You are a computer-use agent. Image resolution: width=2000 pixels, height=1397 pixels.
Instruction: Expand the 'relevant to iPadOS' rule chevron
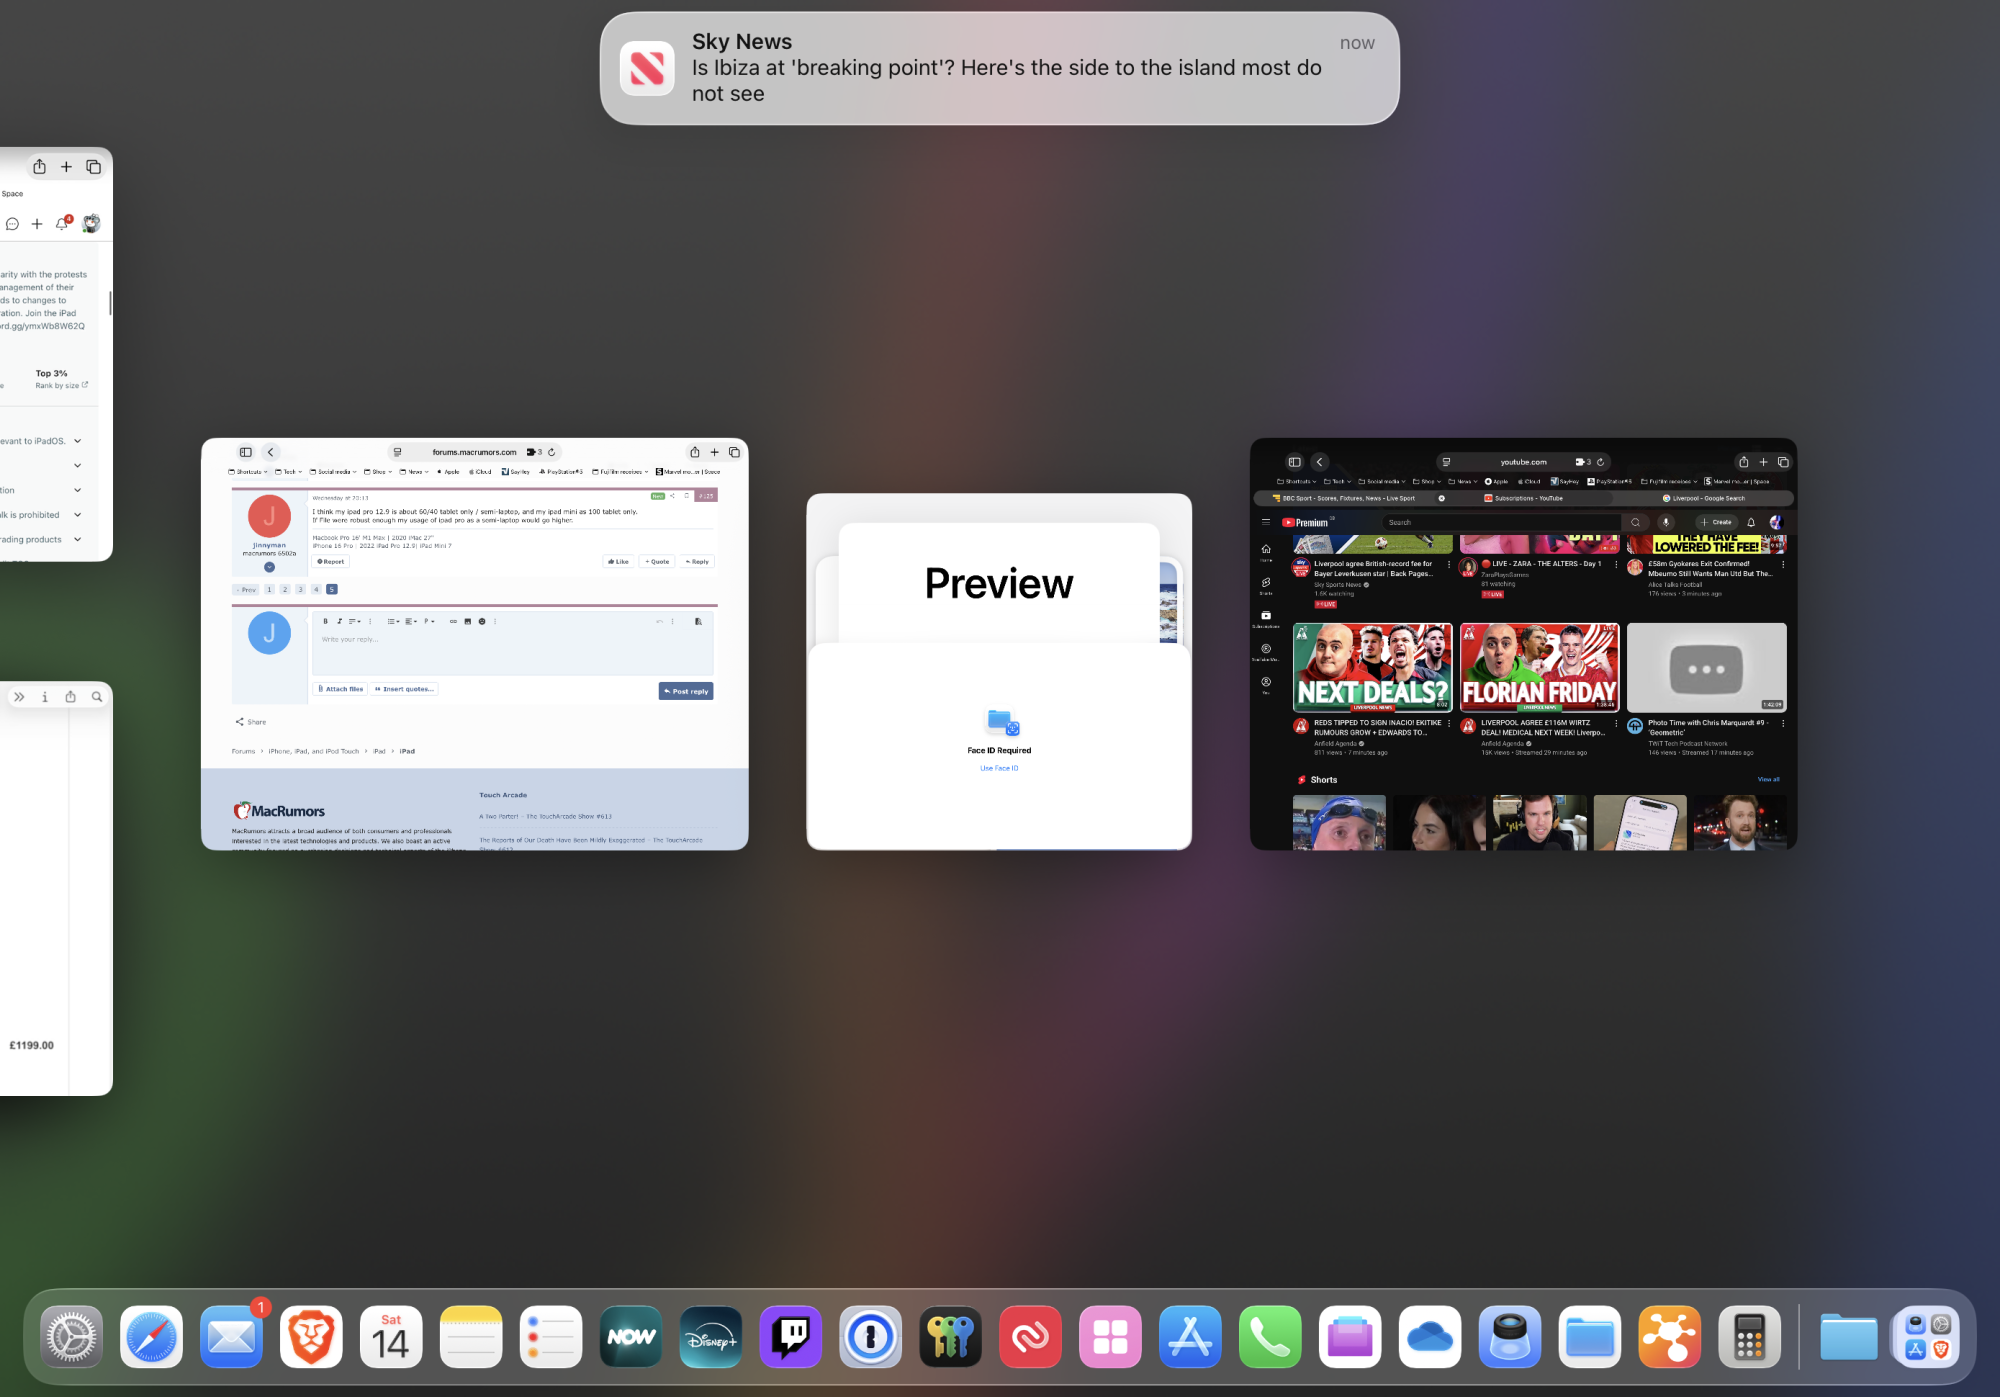pos(78,441)
